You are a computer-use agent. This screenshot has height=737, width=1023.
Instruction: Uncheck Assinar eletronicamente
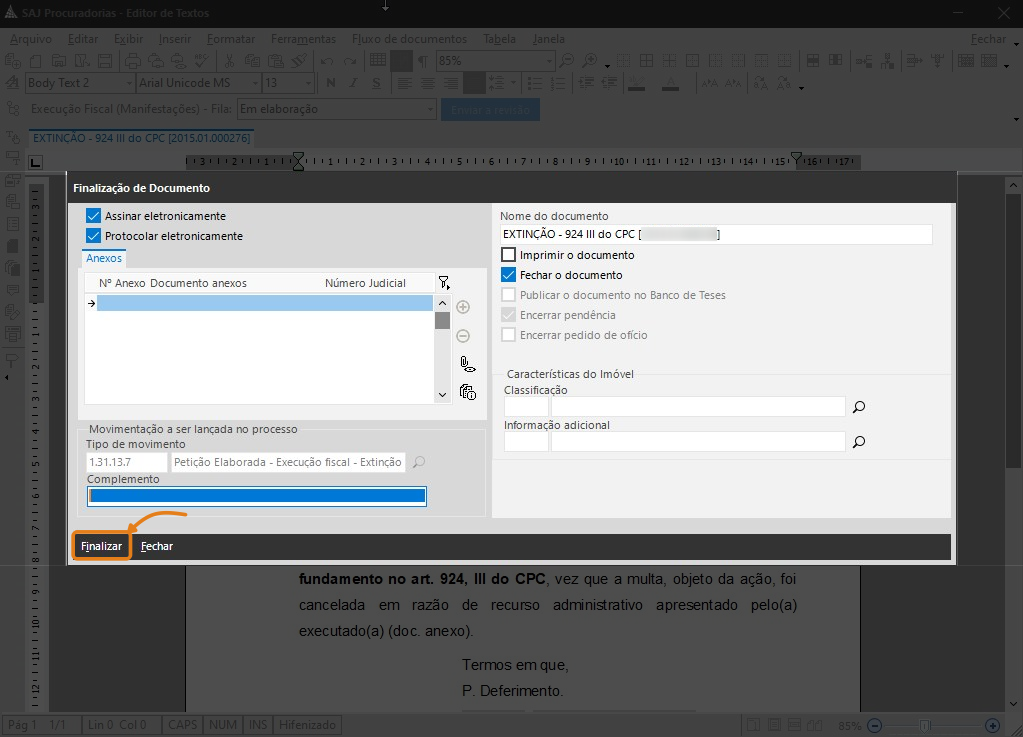tap(94, 216)
